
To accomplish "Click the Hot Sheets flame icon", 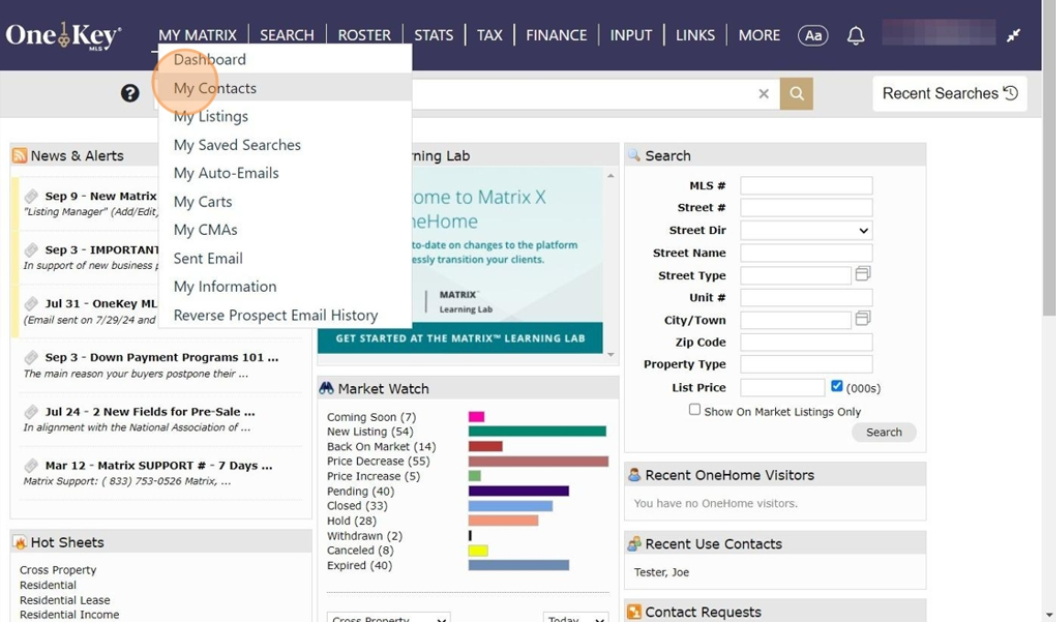I will click(x=20, y=542).
